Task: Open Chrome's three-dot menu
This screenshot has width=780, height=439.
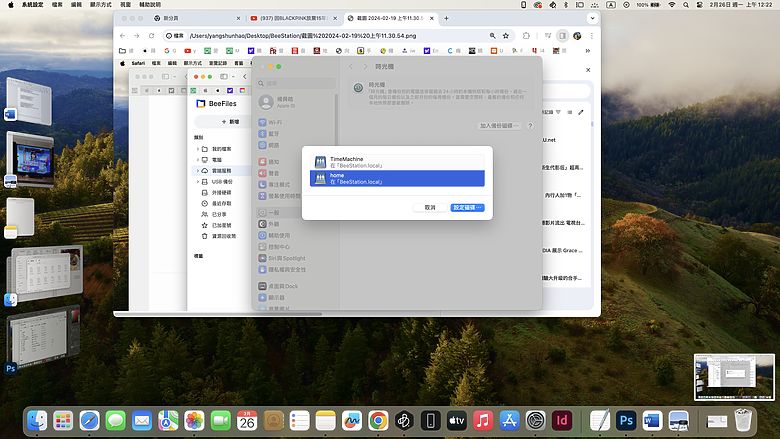Action: tap(591, 36)
